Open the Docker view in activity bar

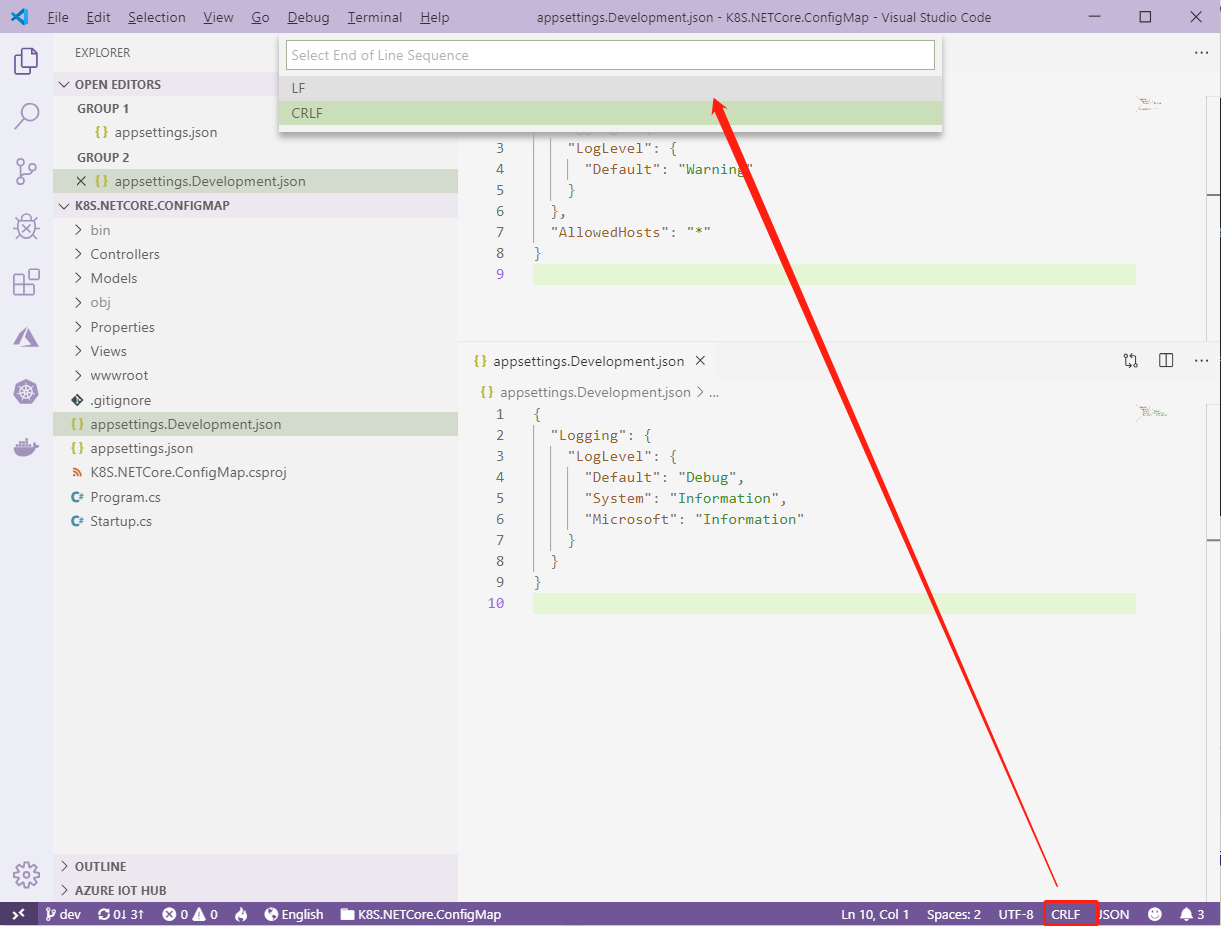[x=26, y=447]
